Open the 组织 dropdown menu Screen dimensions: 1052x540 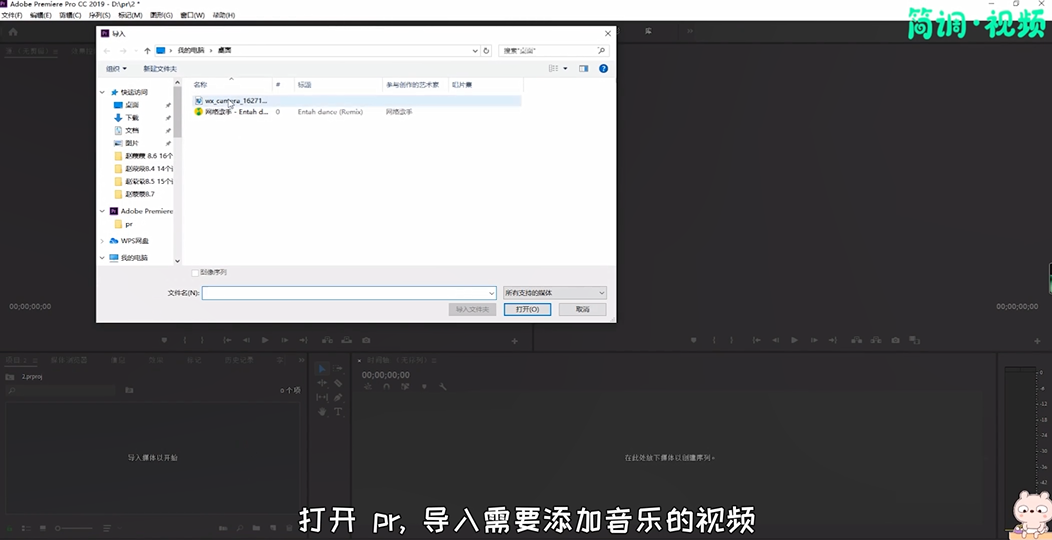coord(116,69)
